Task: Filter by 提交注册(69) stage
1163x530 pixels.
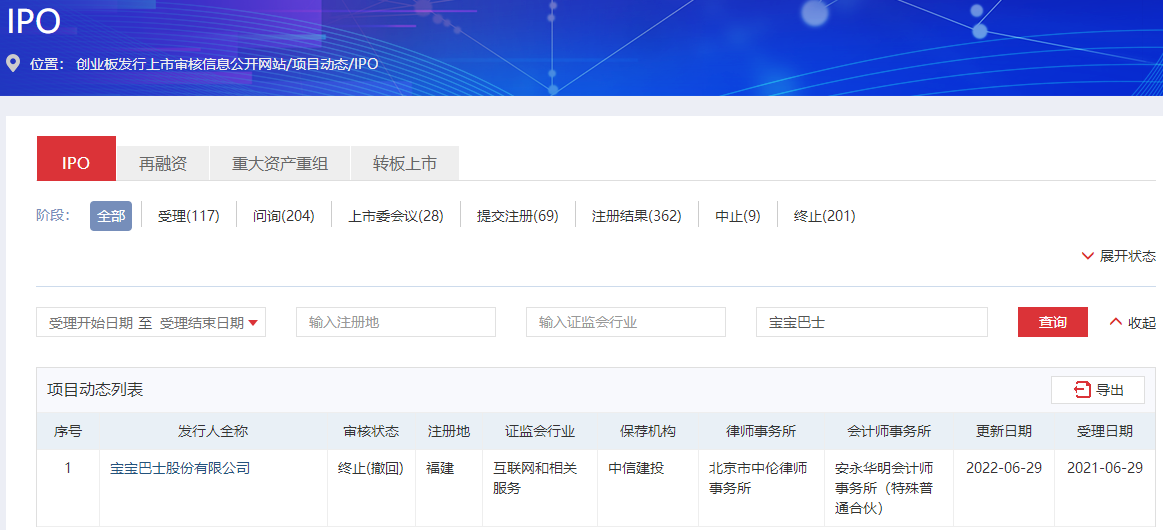Action: pyautogui.click(x=518, y=216)
